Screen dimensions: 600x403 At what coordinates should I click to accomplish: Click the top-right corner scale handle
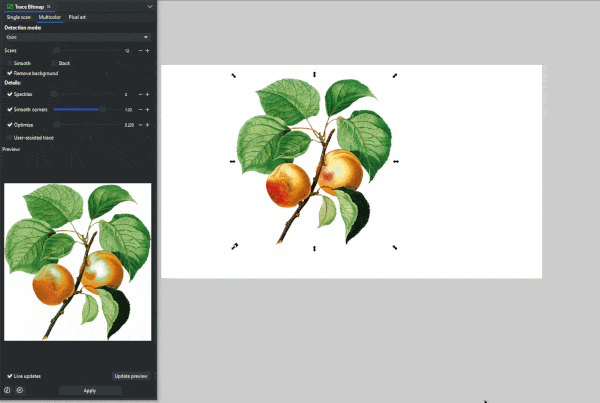click(395, 76)
